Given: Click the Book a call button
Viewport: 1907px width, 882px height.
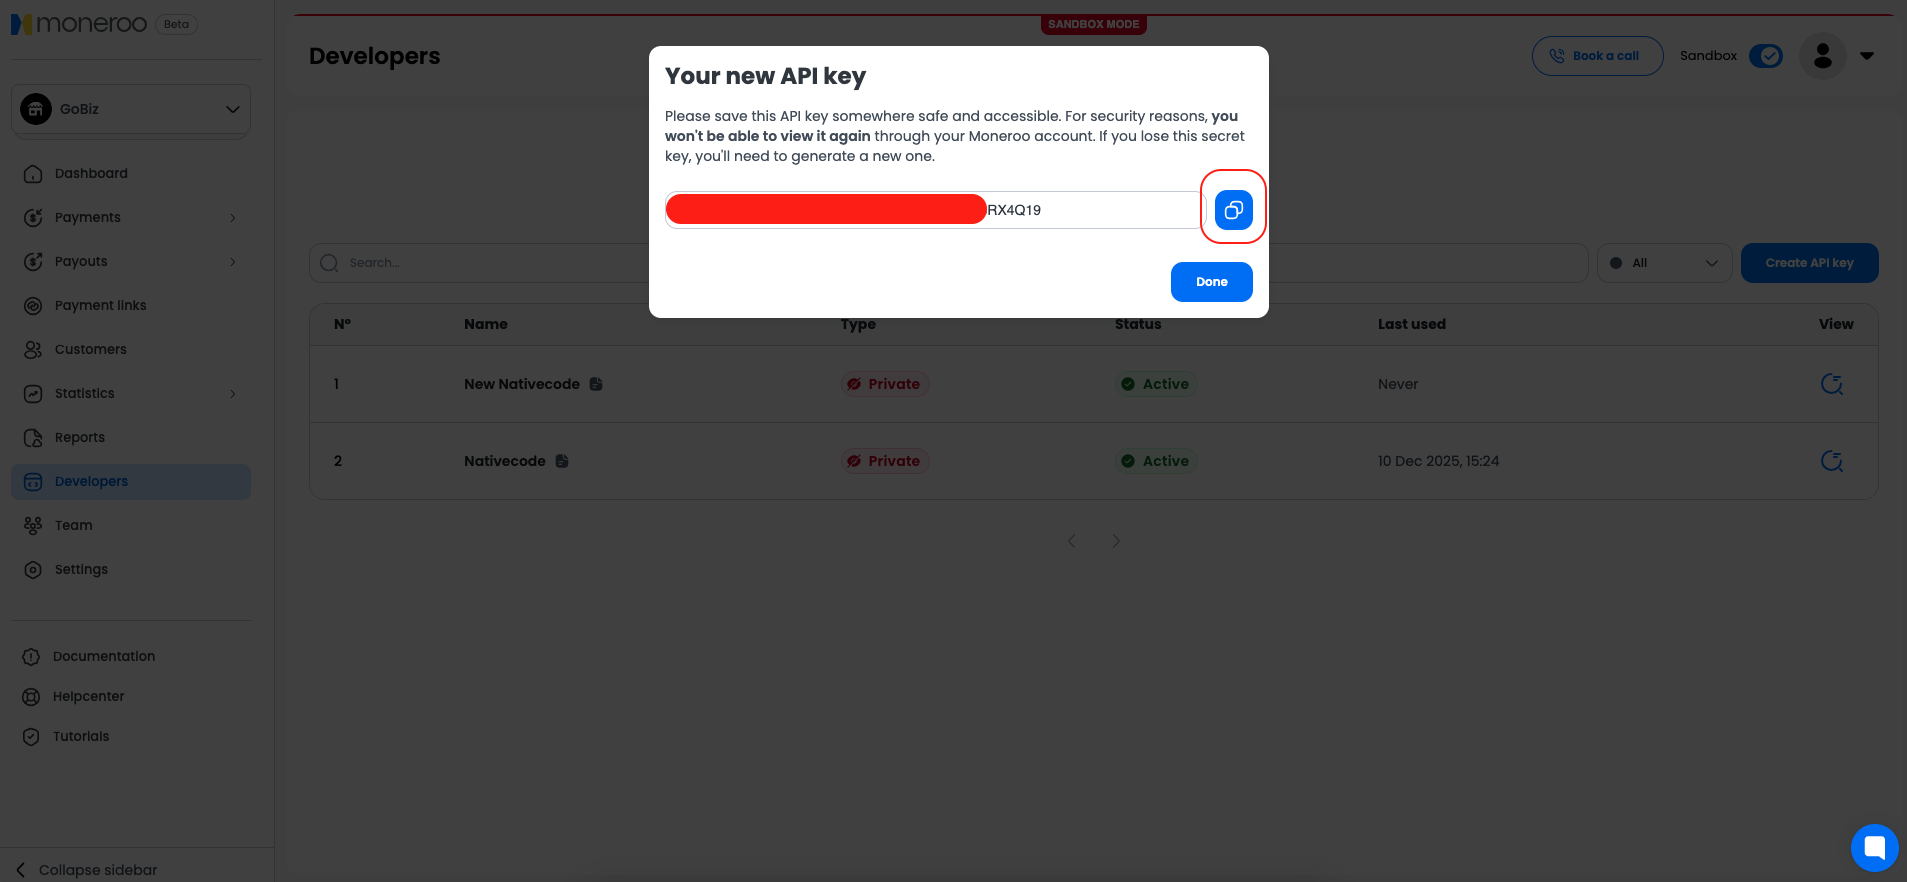Looking at the screenshot, I should [1597, 56].
